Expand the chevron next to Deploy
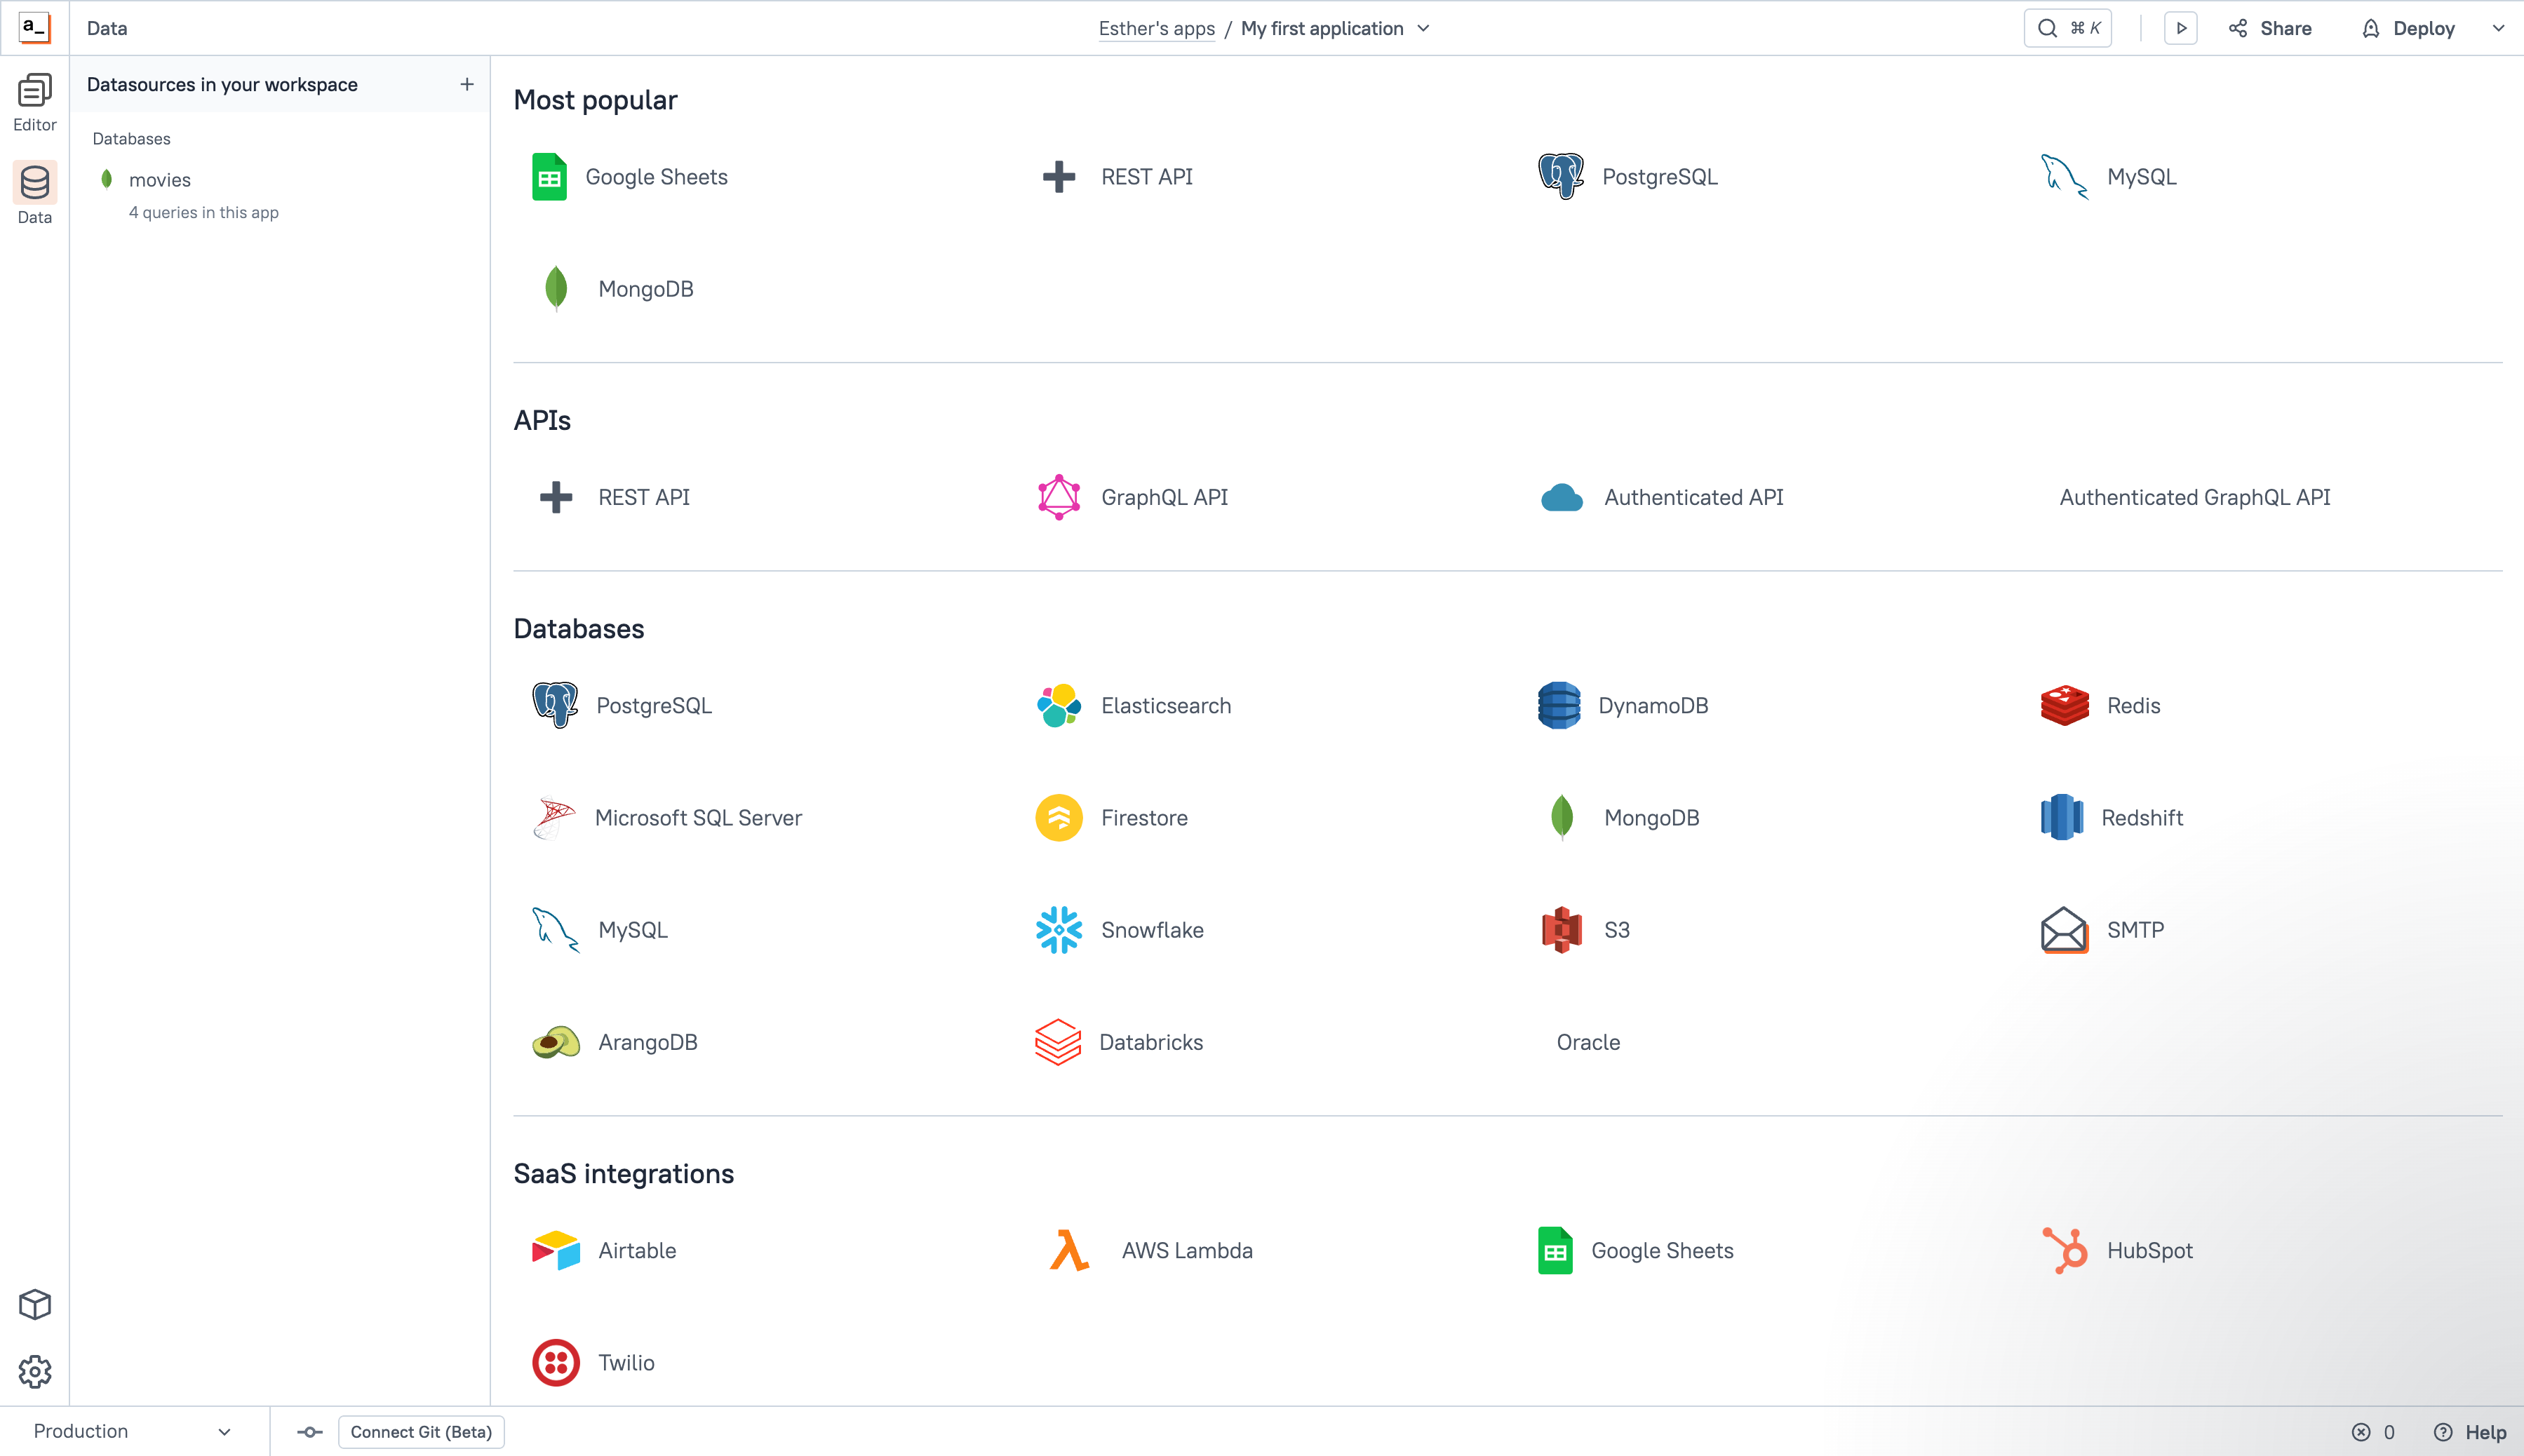 point(2498,28)
